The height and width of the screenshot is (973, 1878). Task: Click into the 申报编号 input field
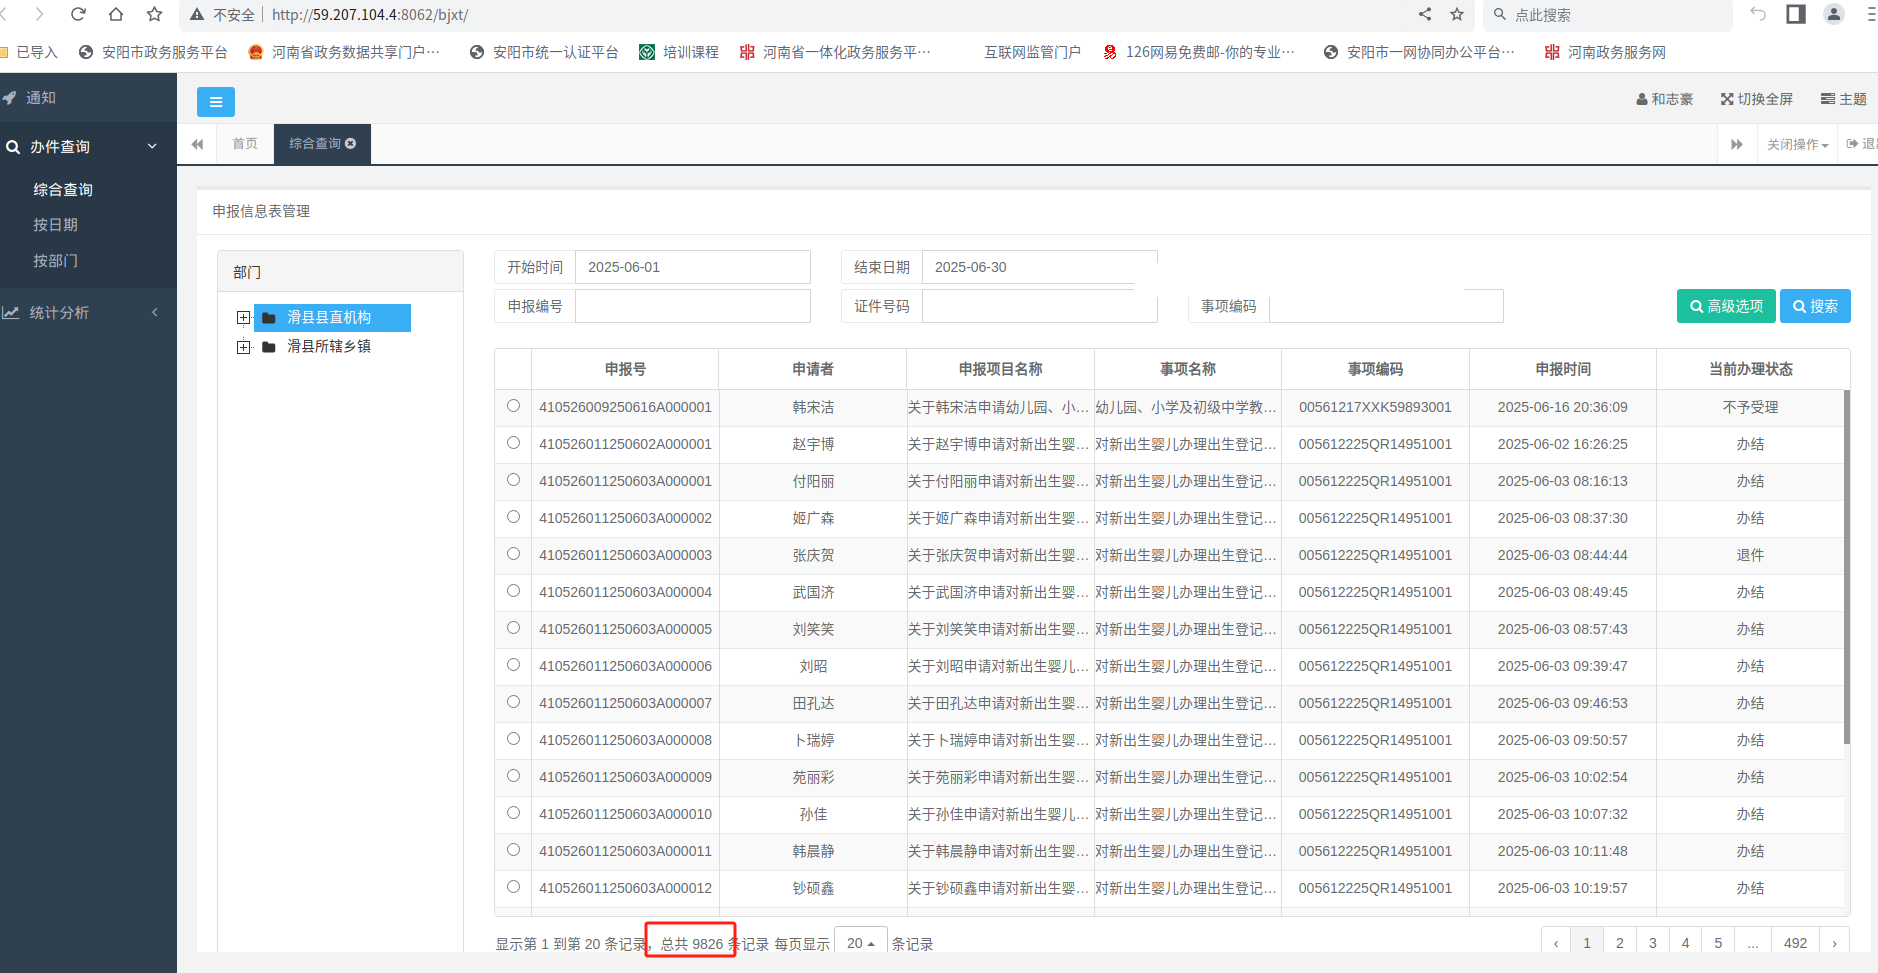692,306
